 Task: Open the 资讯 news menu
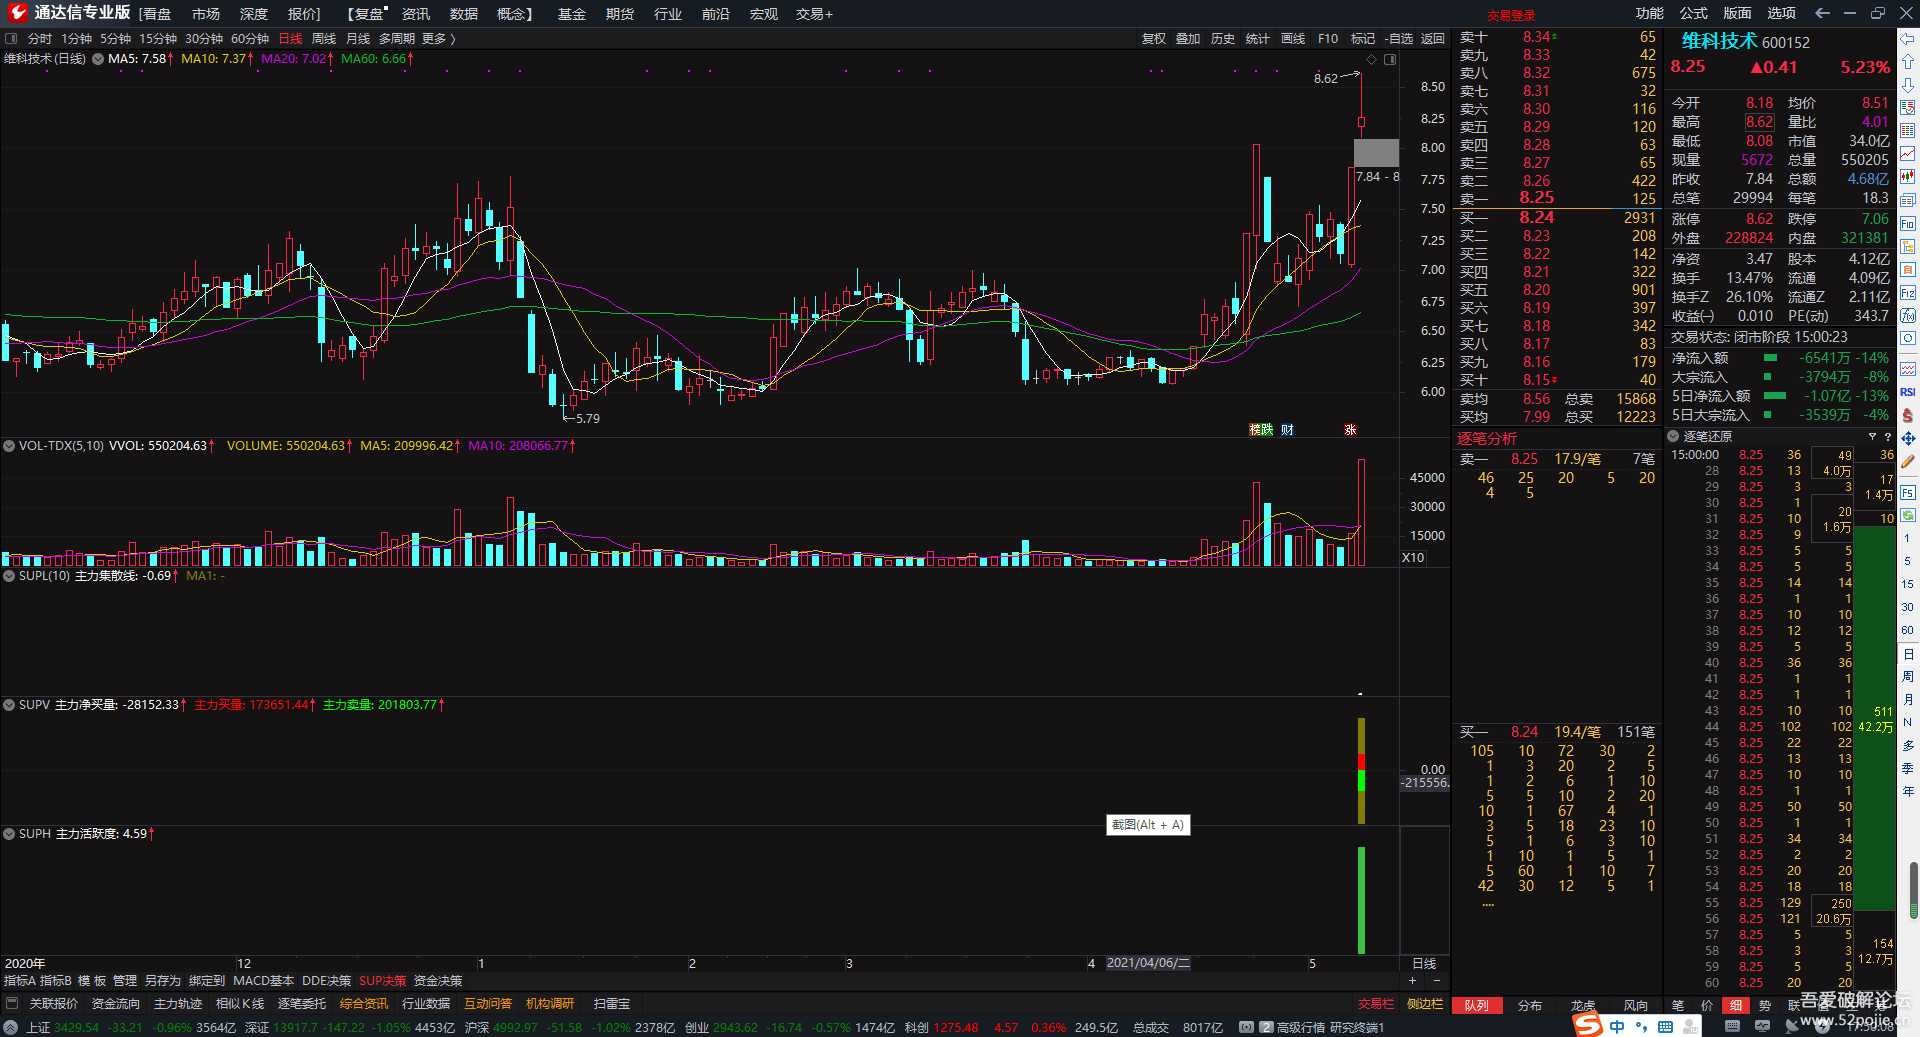(416, 14)
